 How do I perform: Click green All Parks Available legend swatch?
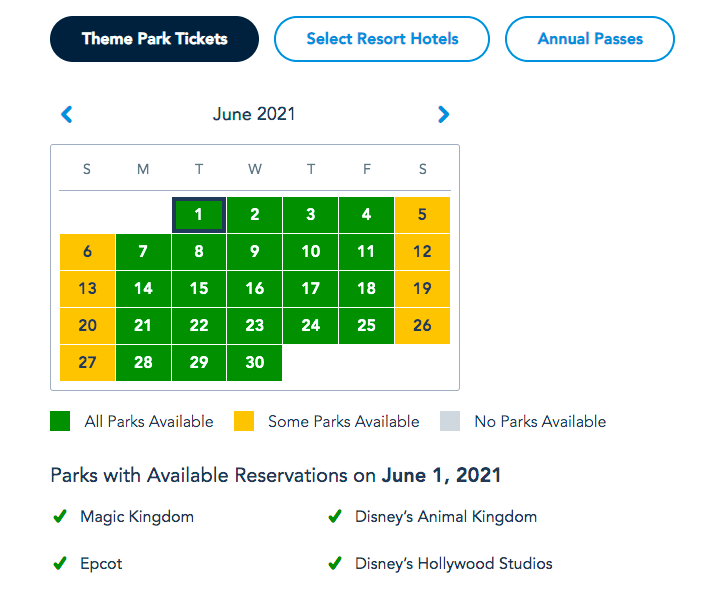click(x=60, y=422)
